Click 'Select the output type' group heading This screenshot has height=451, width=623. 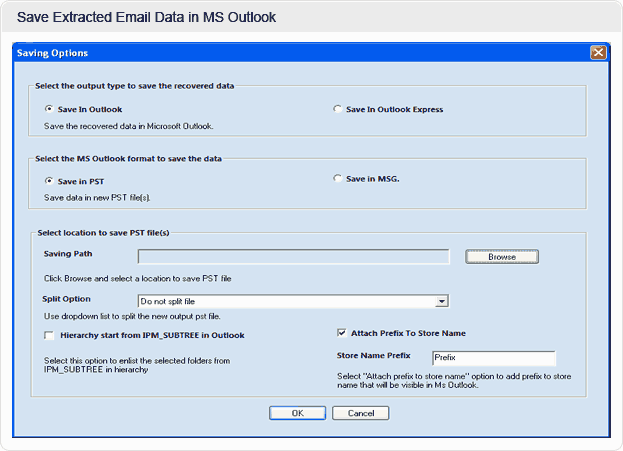tap(134, 86)
